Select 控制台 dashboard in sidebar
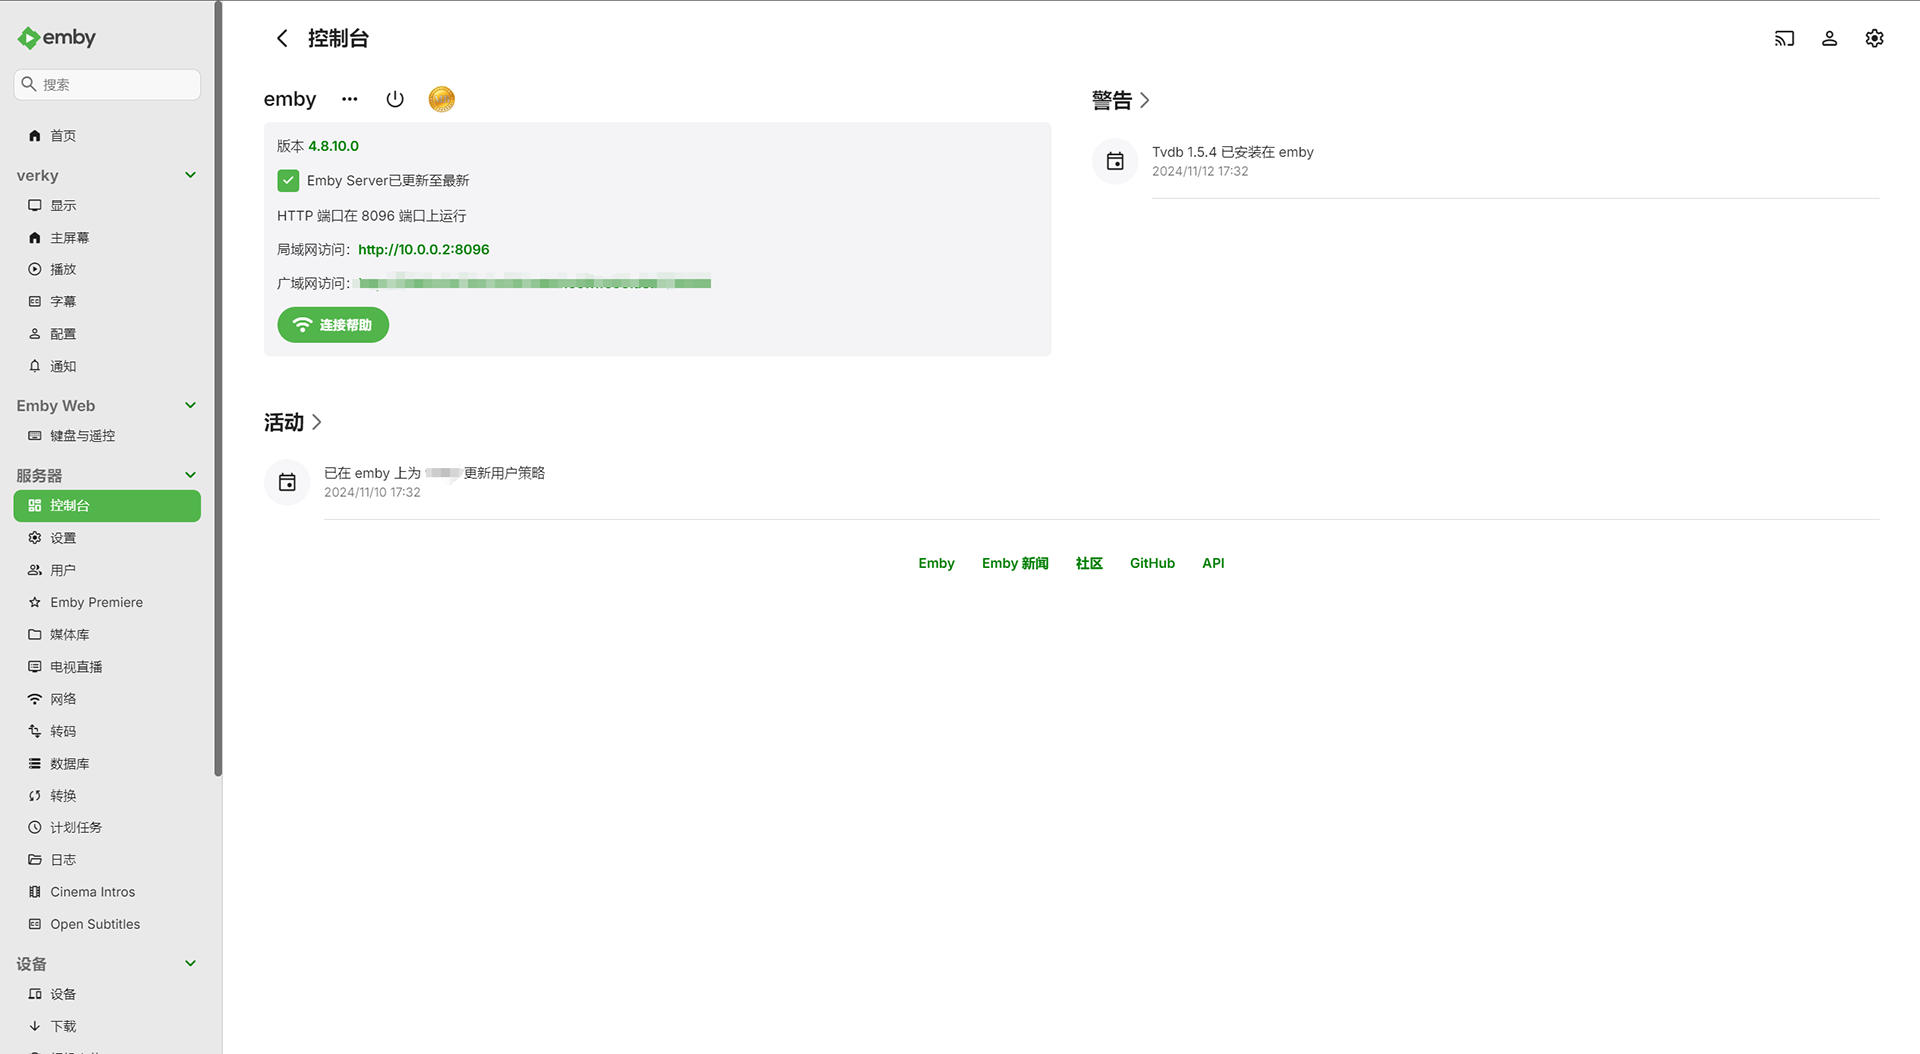The image size is (1920, 1054). coord(107,506)
